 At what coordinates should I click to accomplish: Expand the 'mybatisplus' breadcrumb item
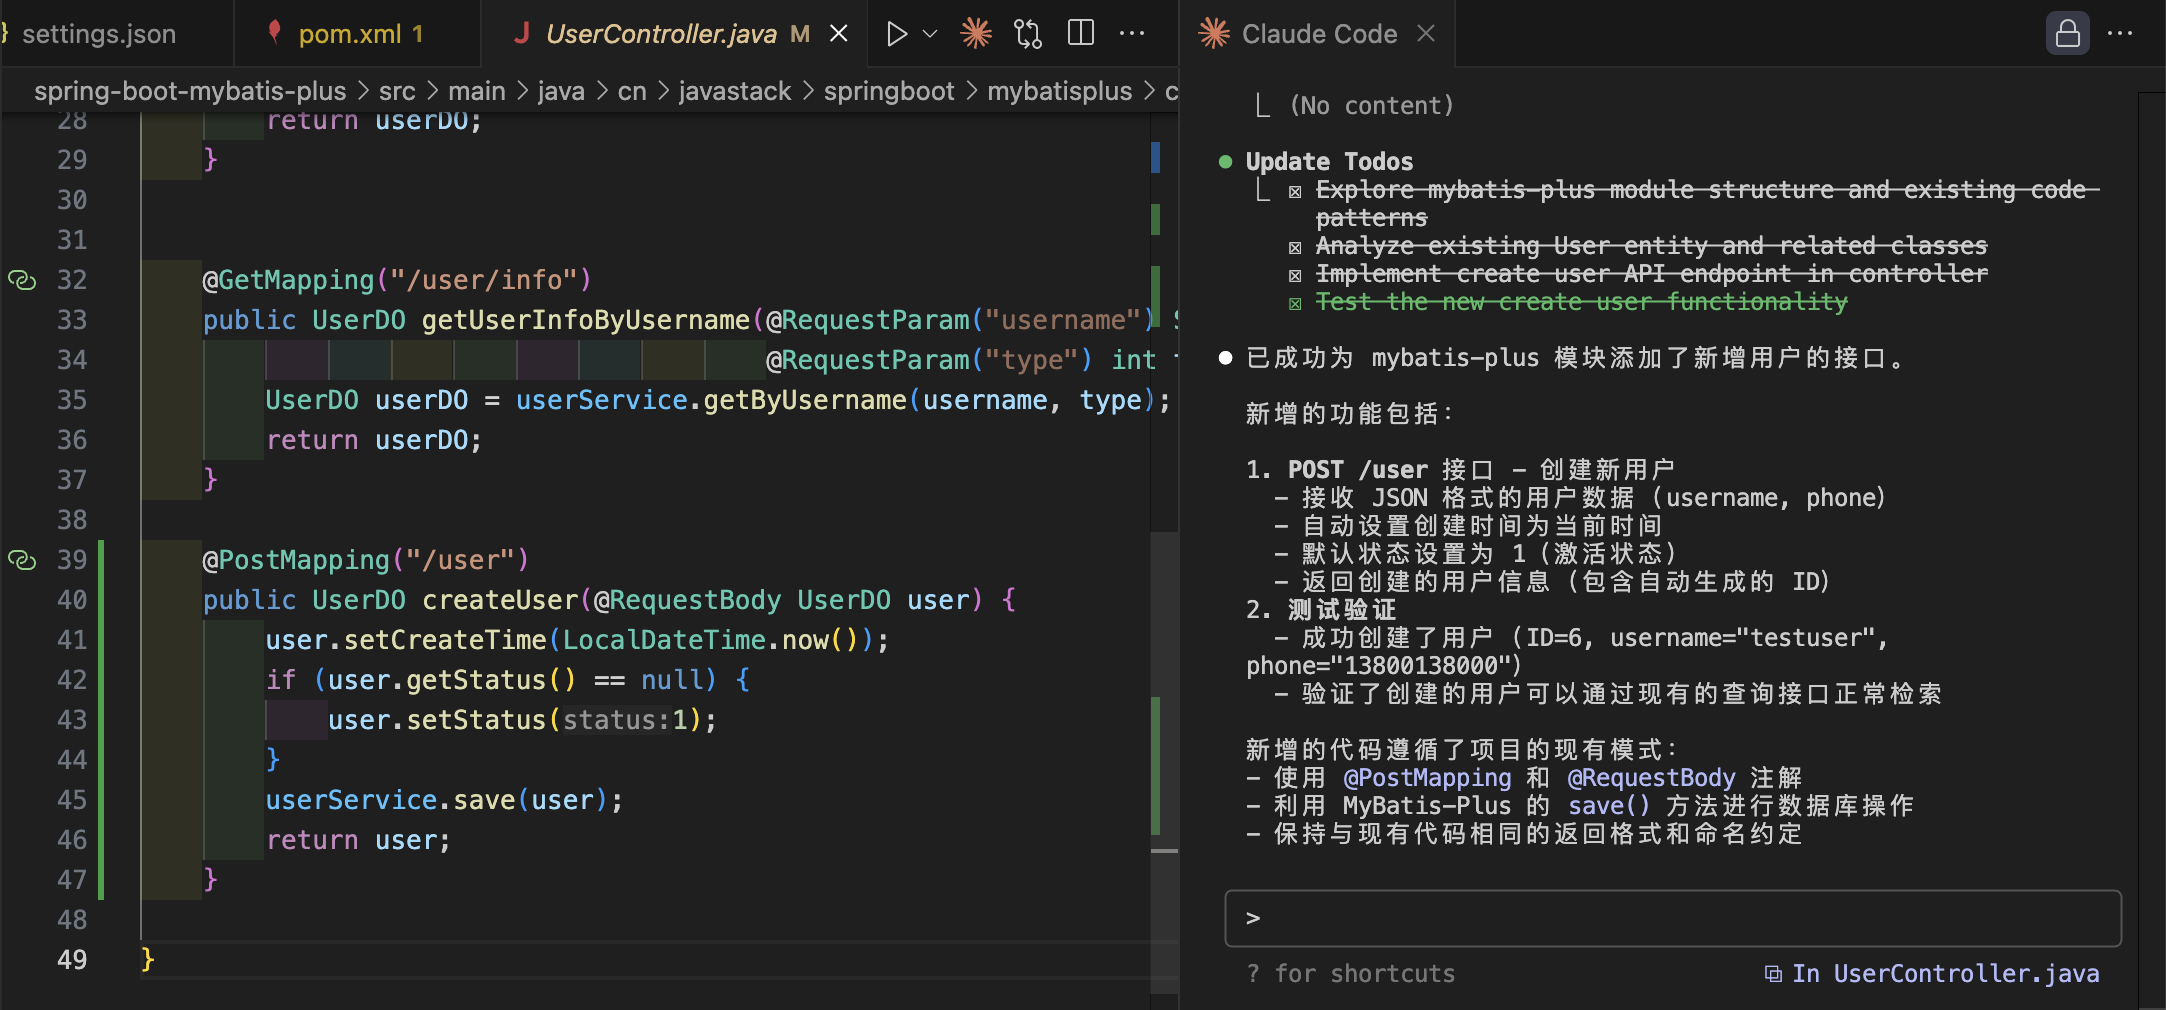(1059, 91)
